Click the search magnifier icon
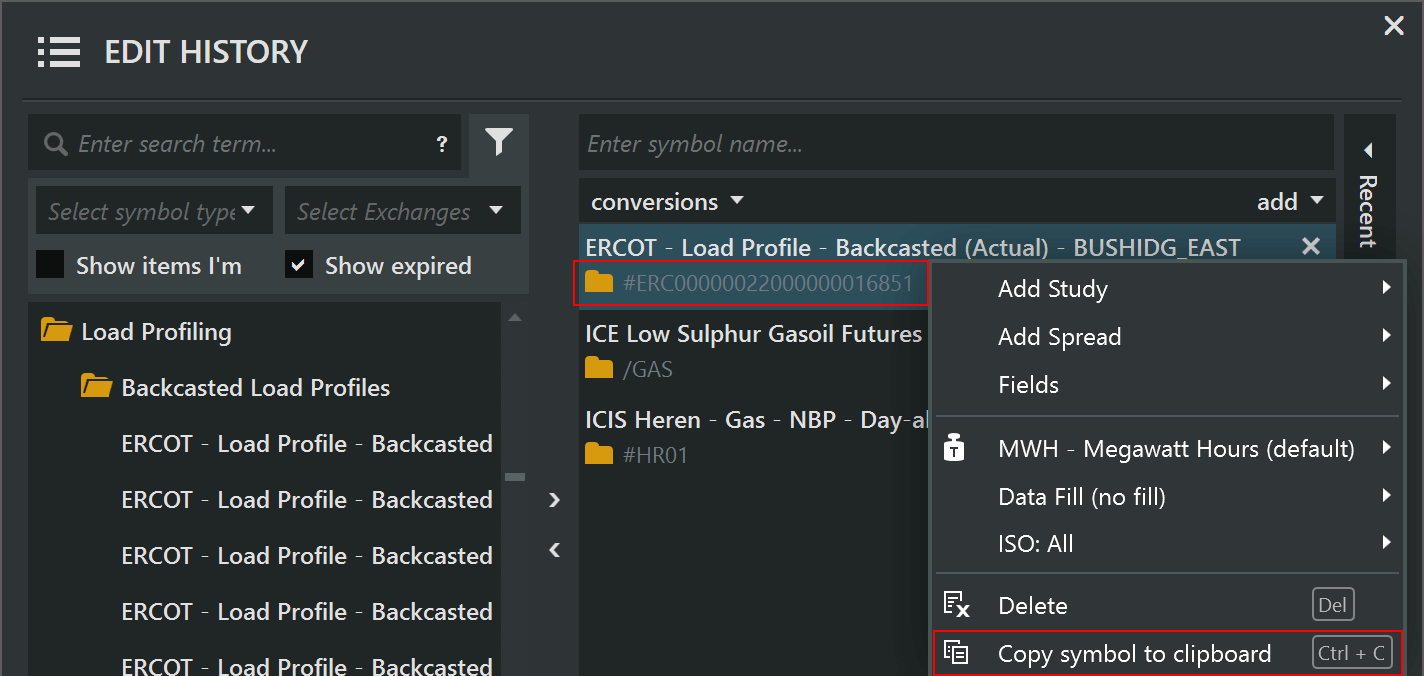 (56, 144)
